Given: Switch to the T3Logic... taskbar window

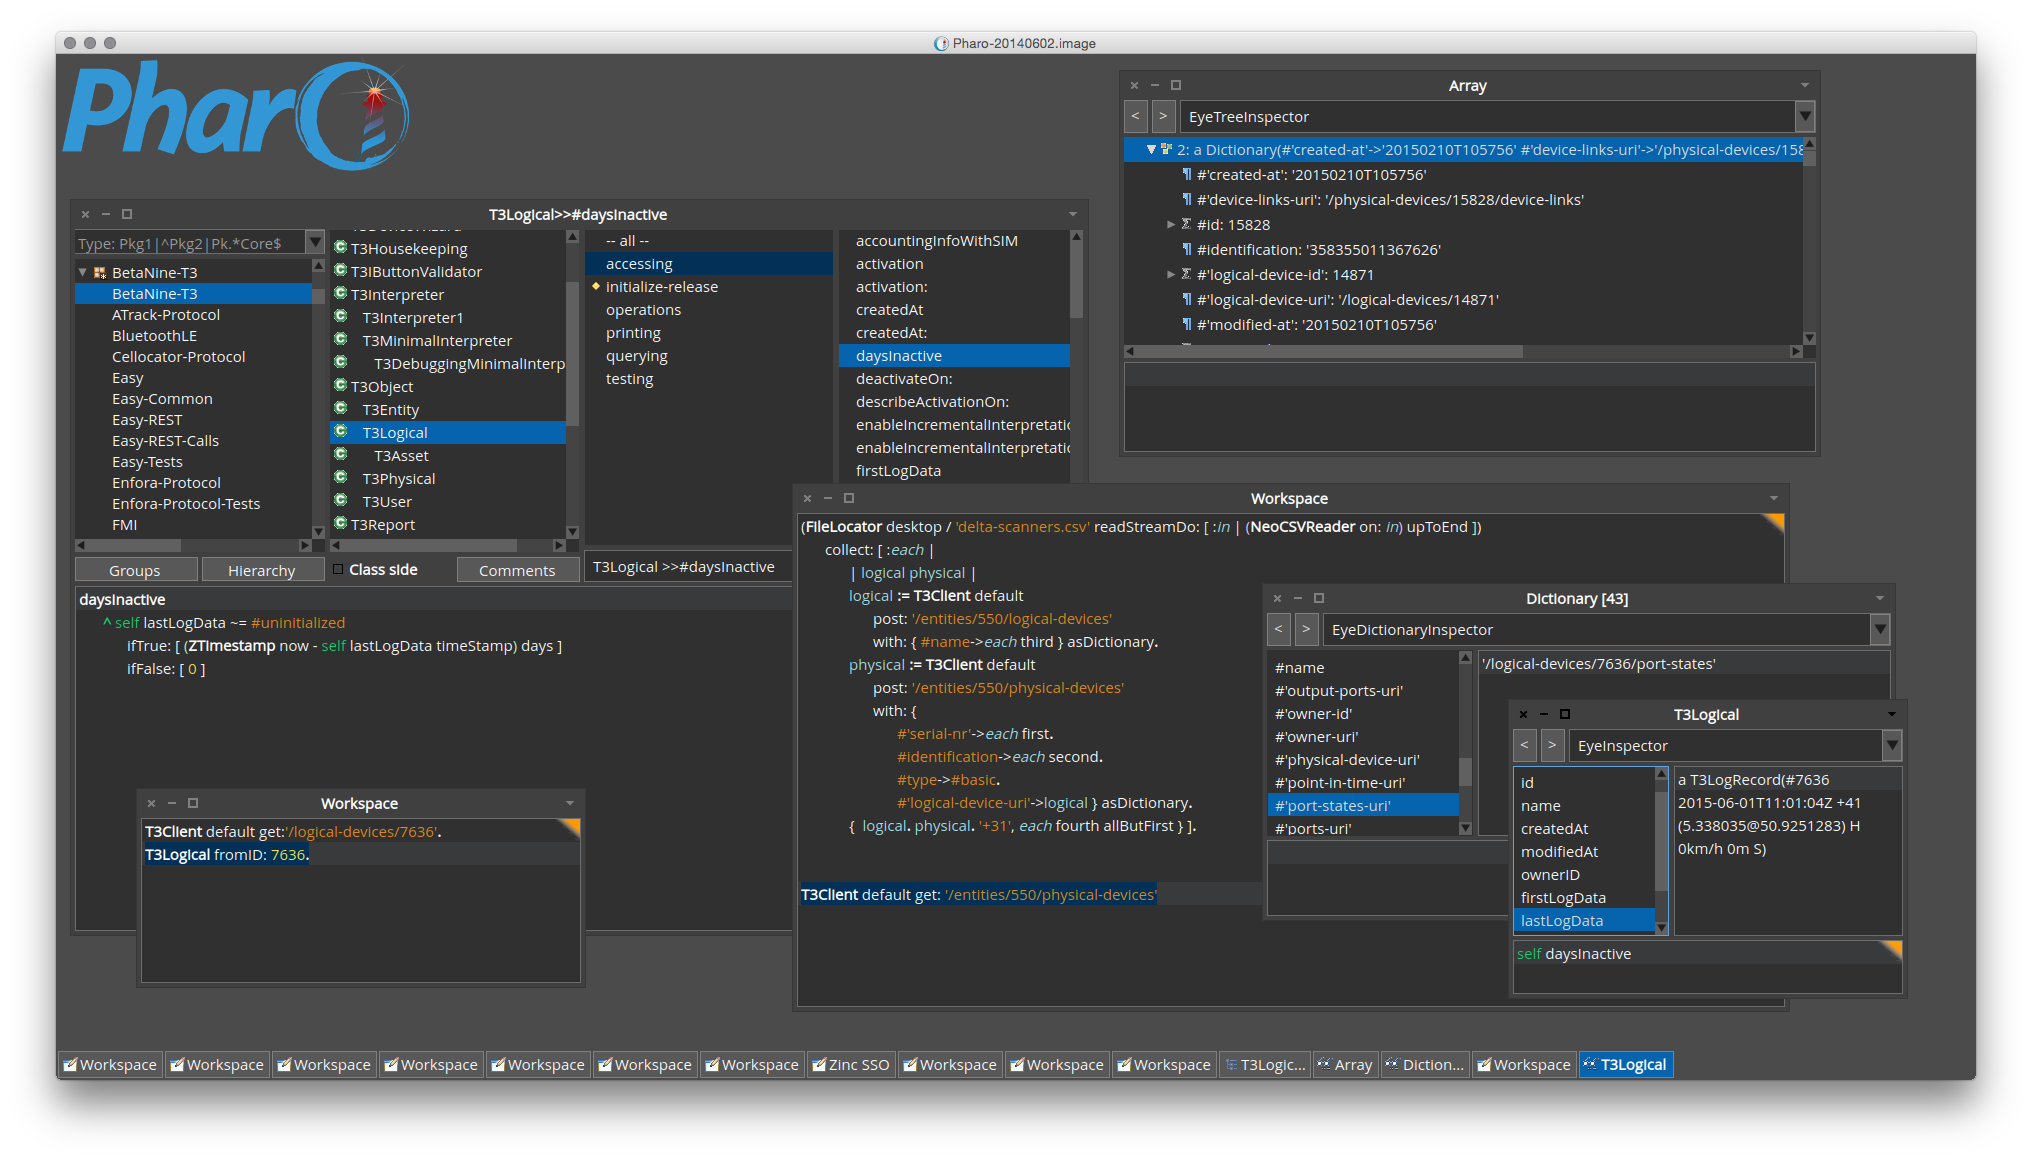Looking at the screenshot, I should [x=1264, y=1065].
